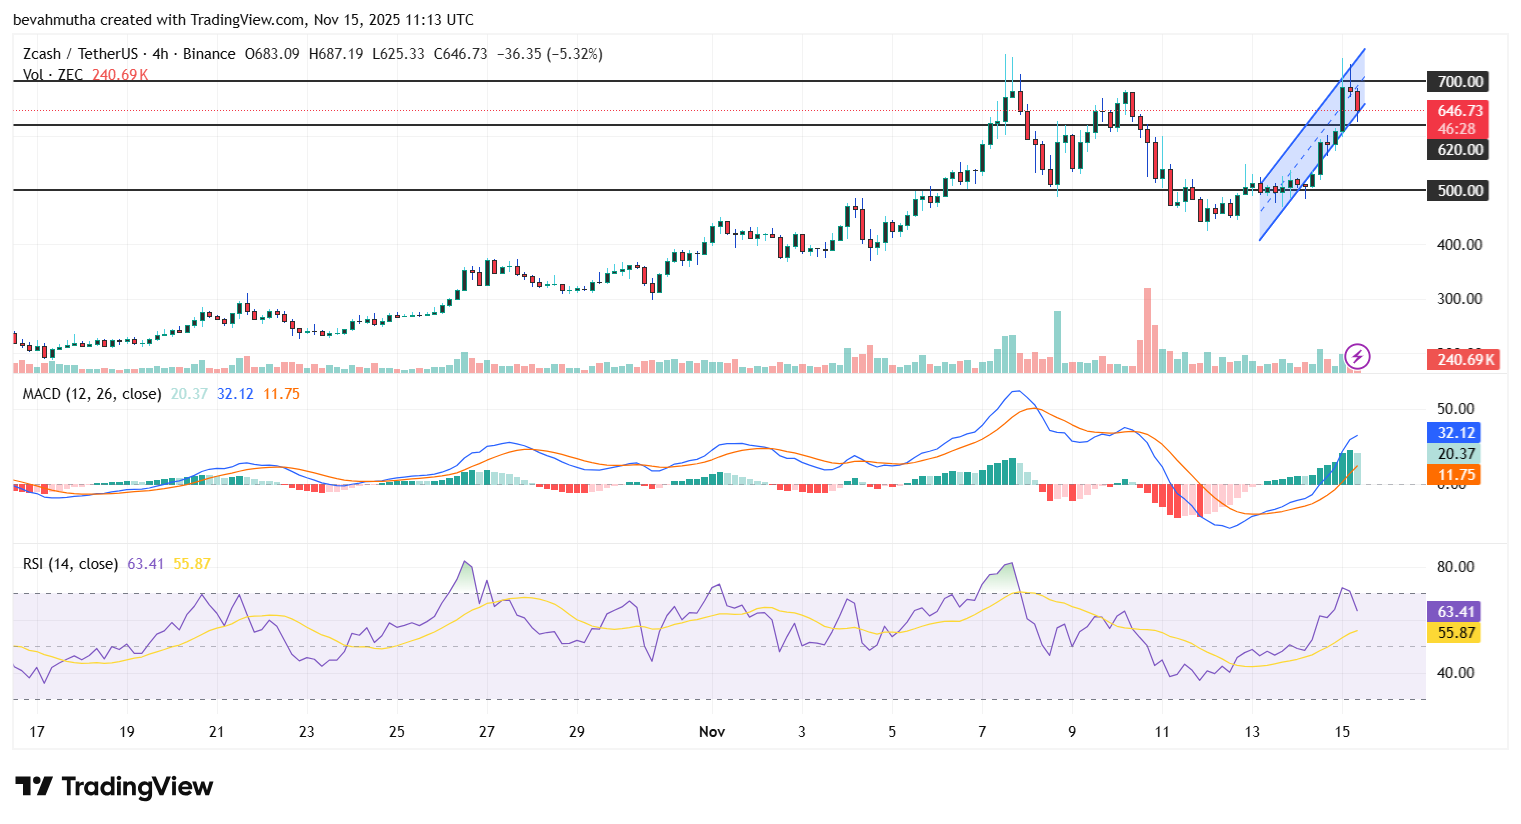
Task: Click the purple lightning bolt icon
Action: (1357, 356)
